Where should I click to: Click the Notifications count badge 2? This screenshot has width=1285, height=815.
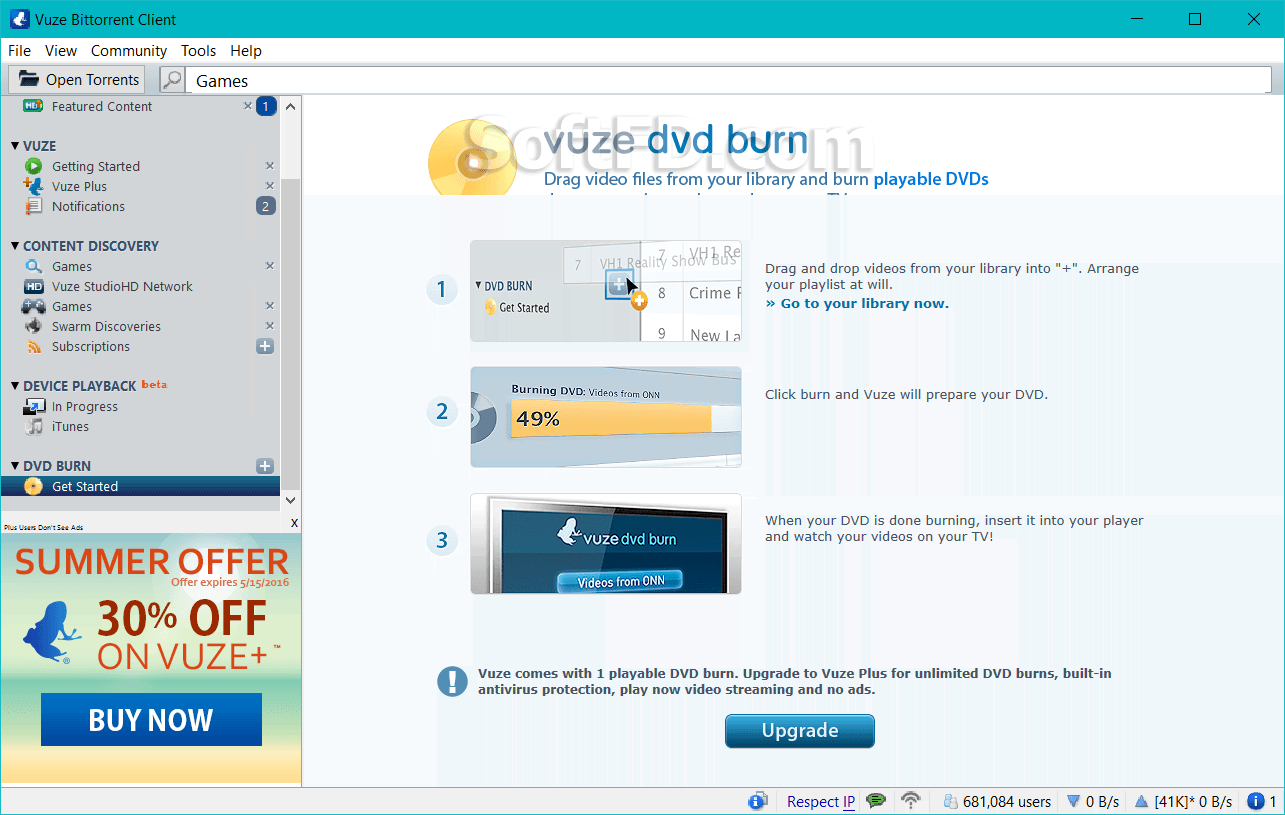(x=265, y=206)
